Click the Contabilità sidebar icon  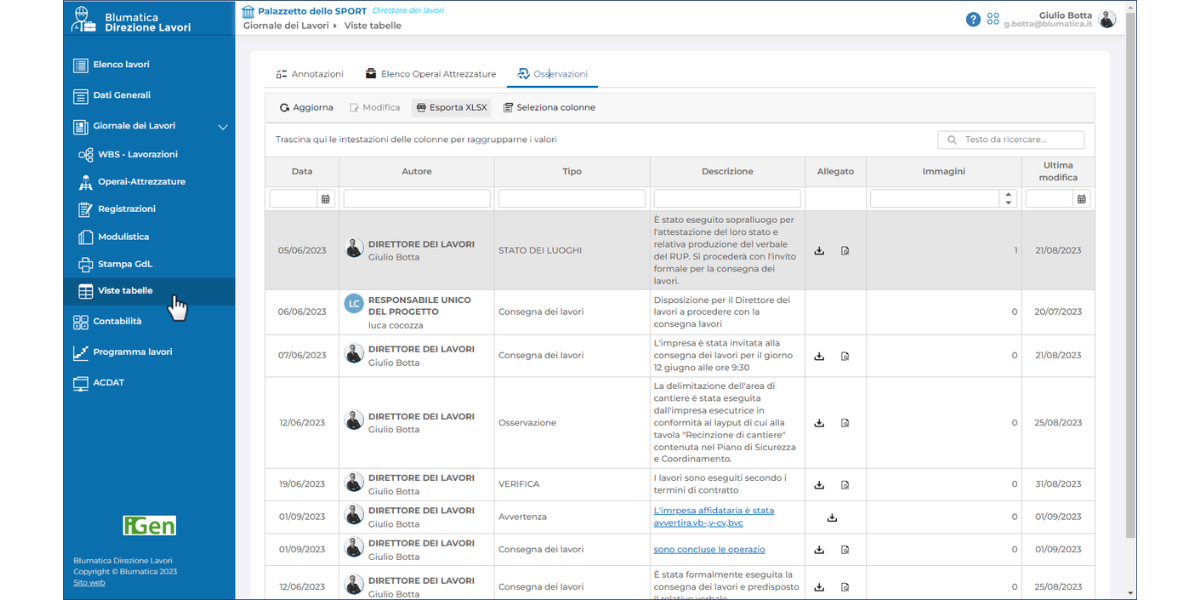[81, 322]
